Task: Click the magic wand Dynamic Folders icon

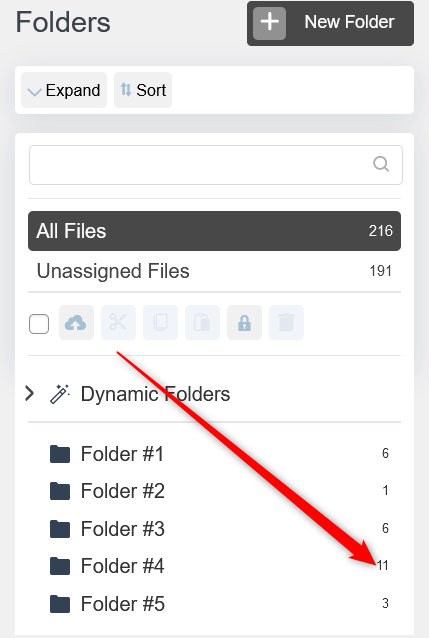Action: pyautogui.click(x=59, y=394)
